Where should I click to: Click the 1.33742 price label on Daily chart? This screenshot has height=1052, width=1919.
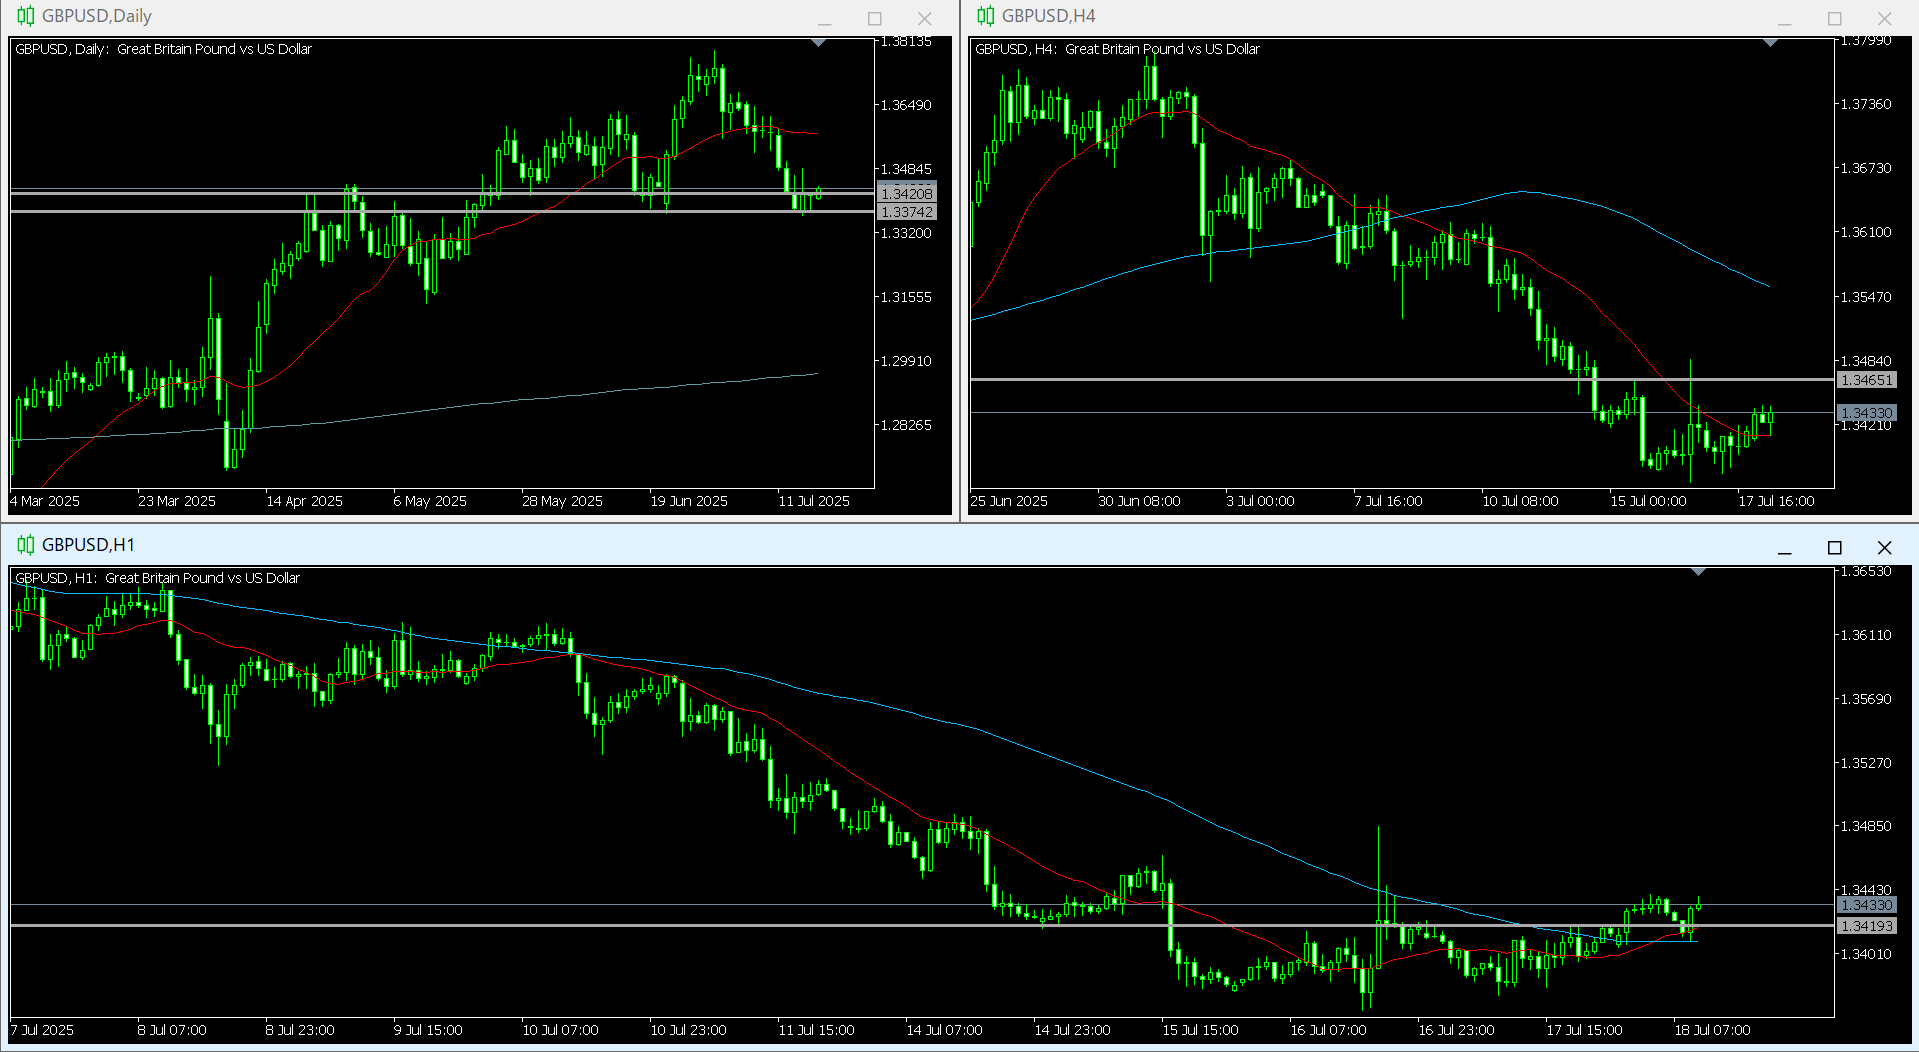907,212
